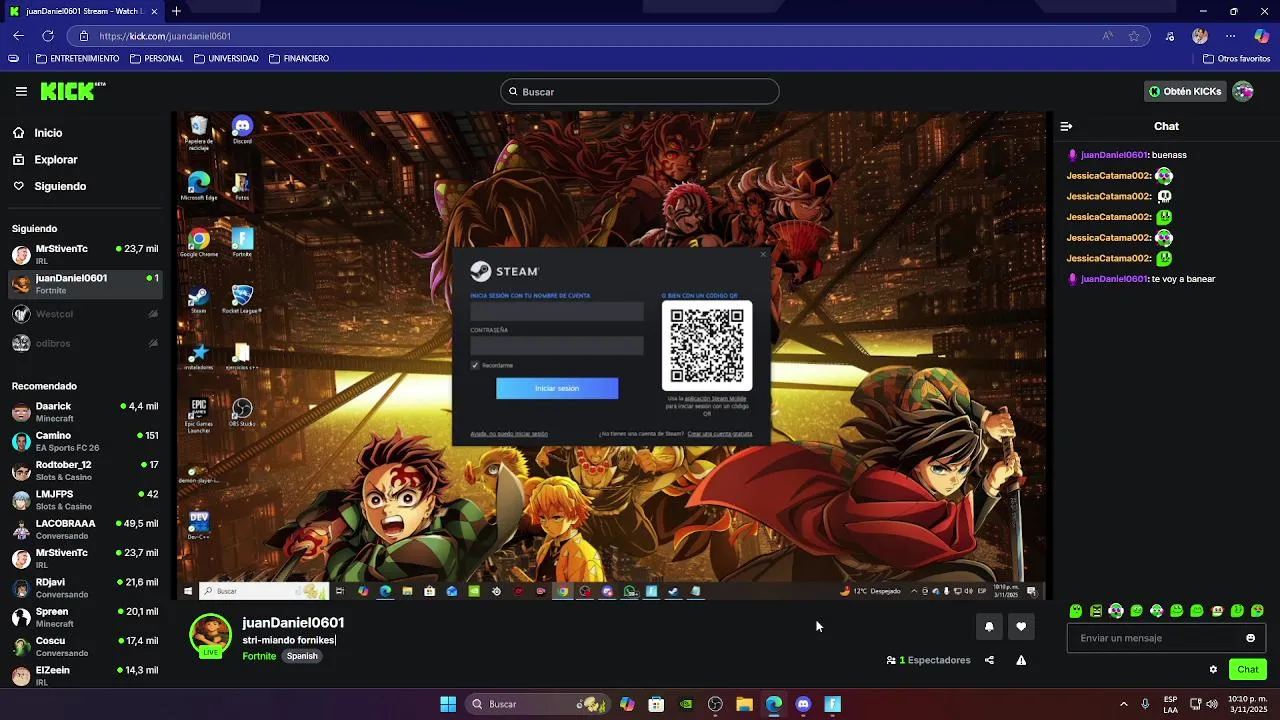Open recommended channel LACOBRAAA
This screenshot has width=1280, height=720.
(x=85, y=529)
